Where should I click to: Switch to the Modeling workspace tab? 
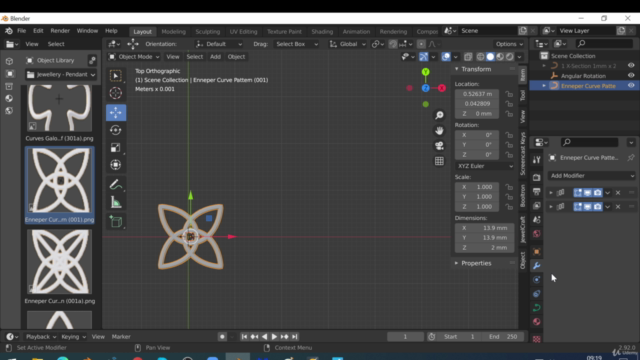tap(173, 31)
